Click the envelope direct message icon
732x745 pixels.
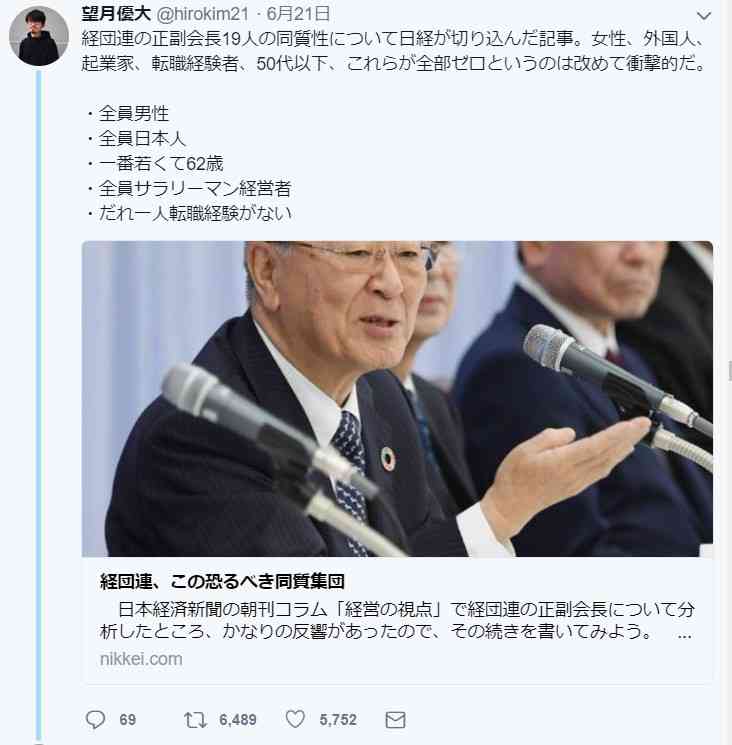395,720
